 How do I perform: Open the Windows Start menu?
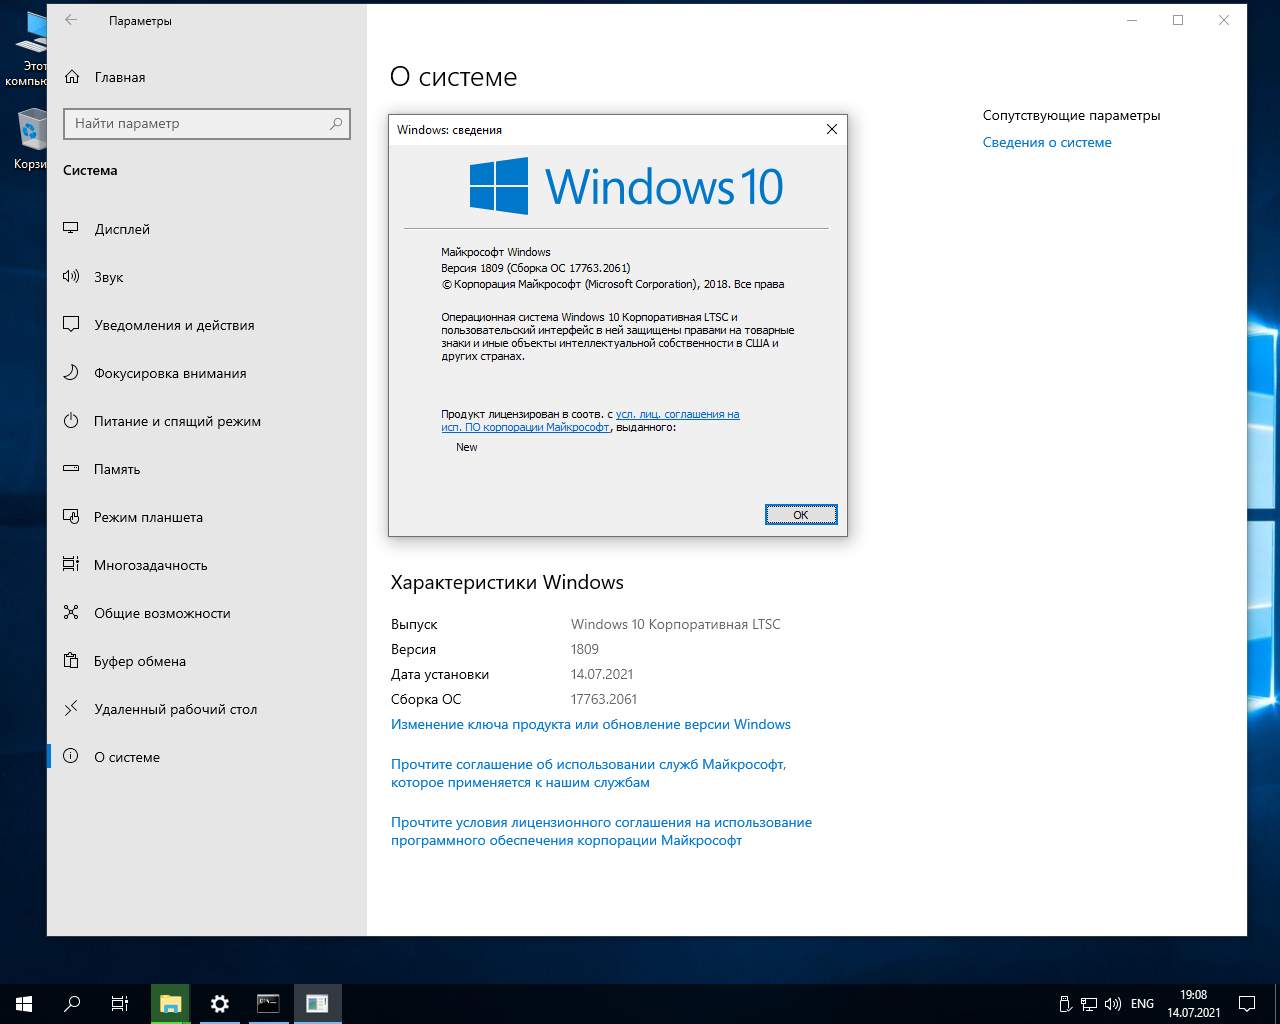click(x=24, y=1003)
